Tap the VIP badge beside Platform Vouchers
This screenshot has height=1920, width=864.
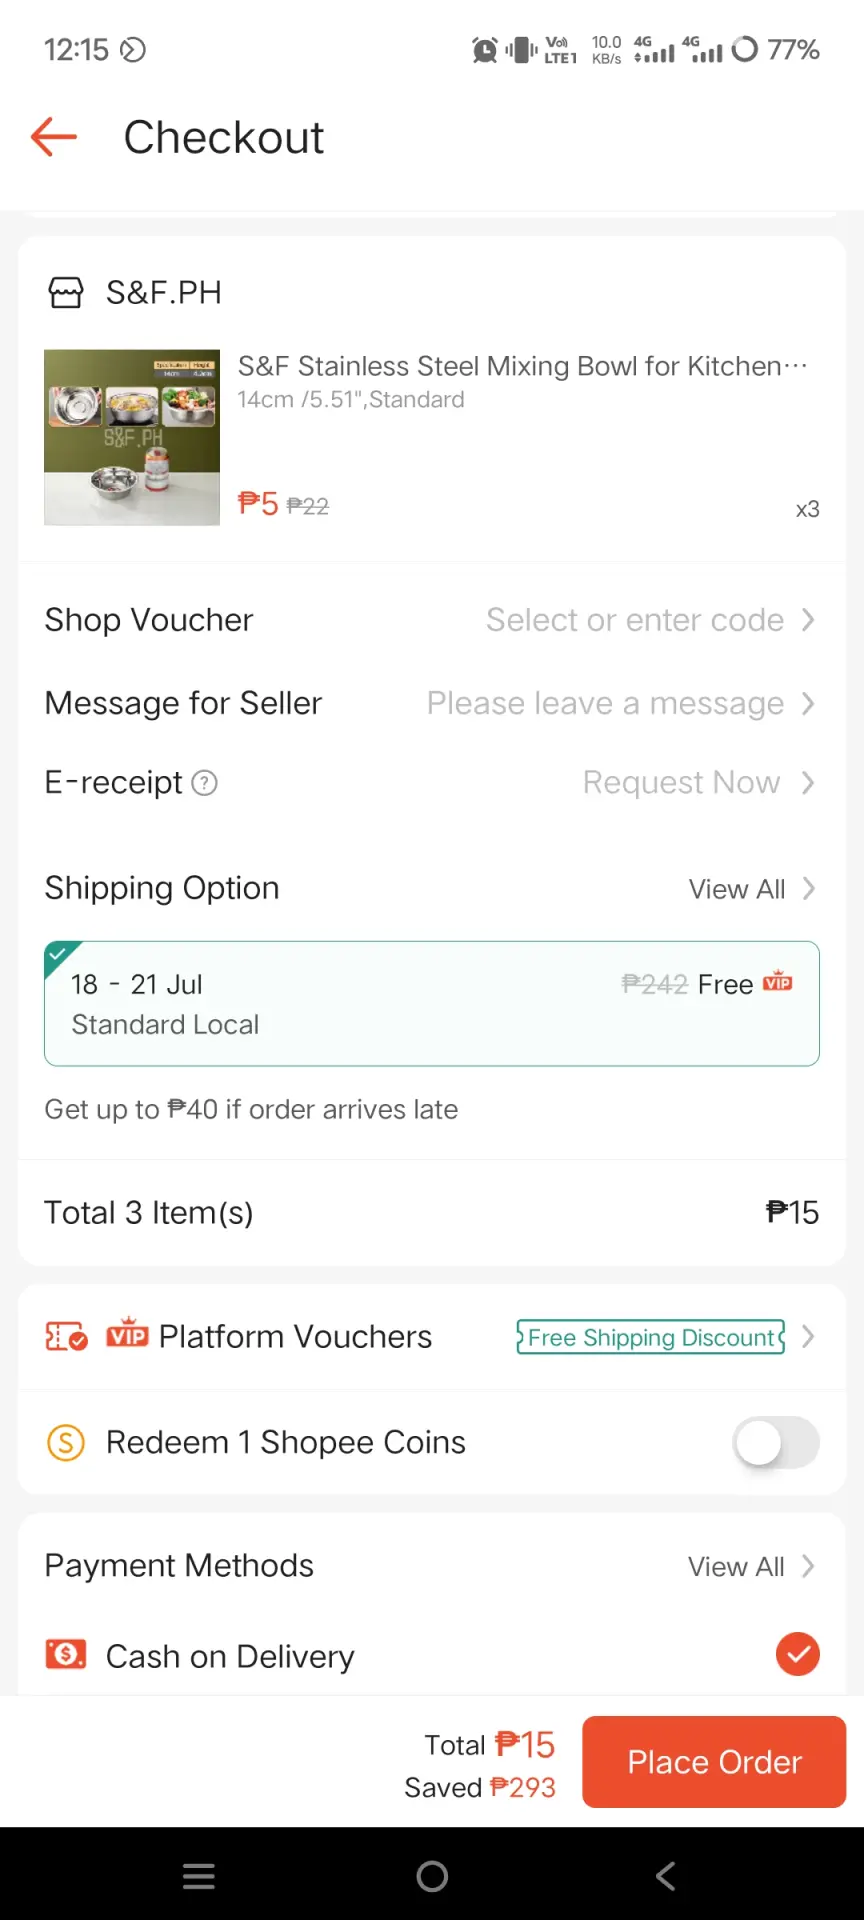point(127,1333)
